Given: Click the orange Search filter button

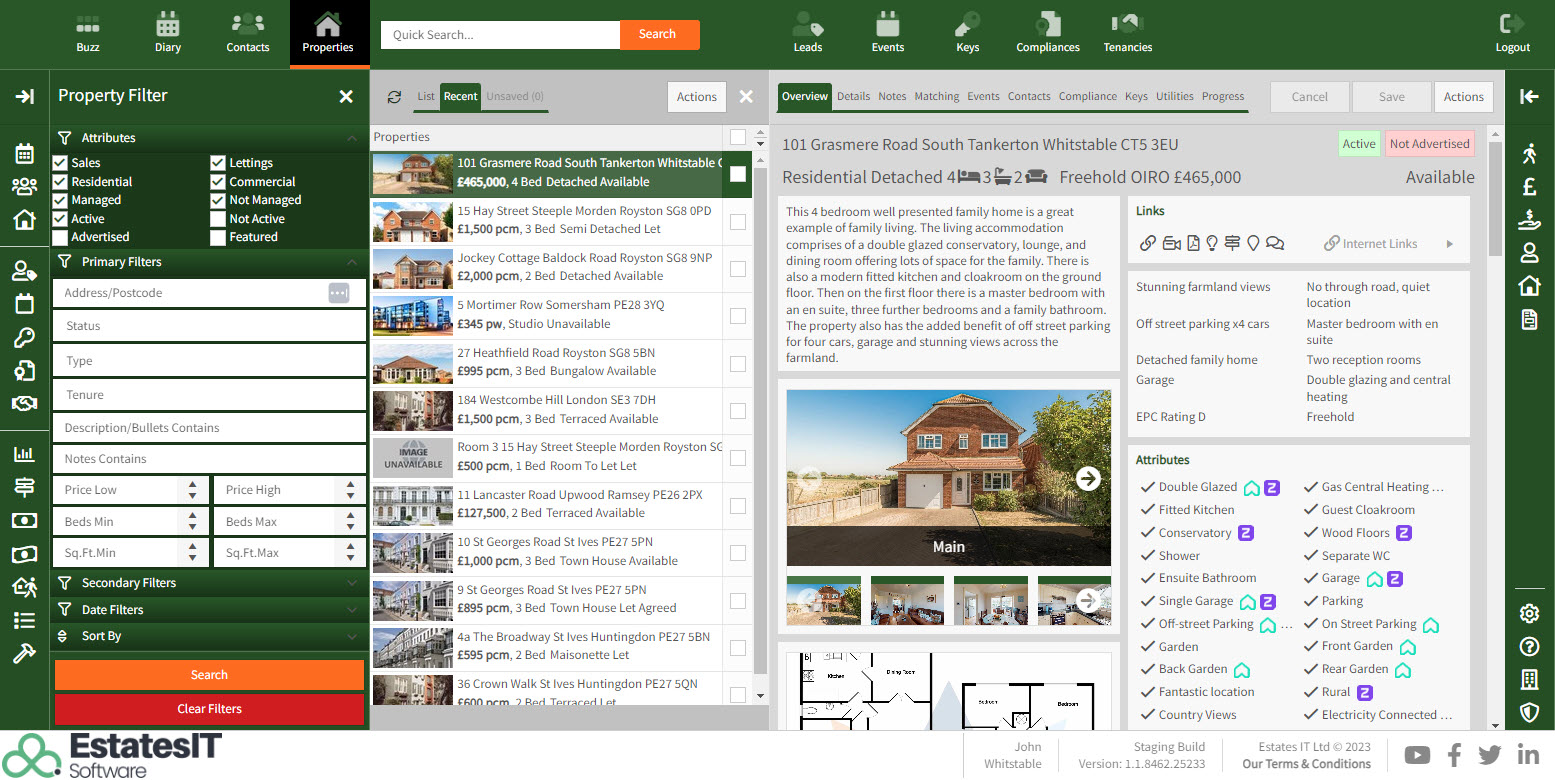Looking at the screenshot, I should tap(209, 675).
